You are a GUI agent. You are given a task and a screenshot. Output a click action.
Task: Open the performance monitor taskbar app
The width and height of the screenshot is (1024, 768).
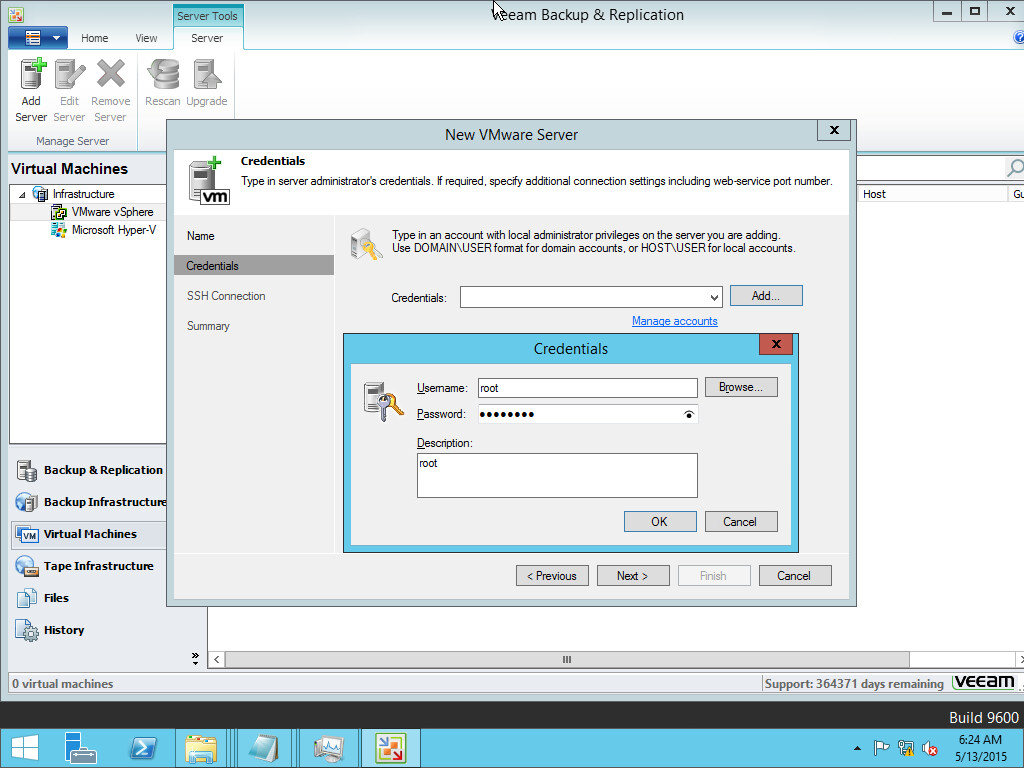[328, 748]
